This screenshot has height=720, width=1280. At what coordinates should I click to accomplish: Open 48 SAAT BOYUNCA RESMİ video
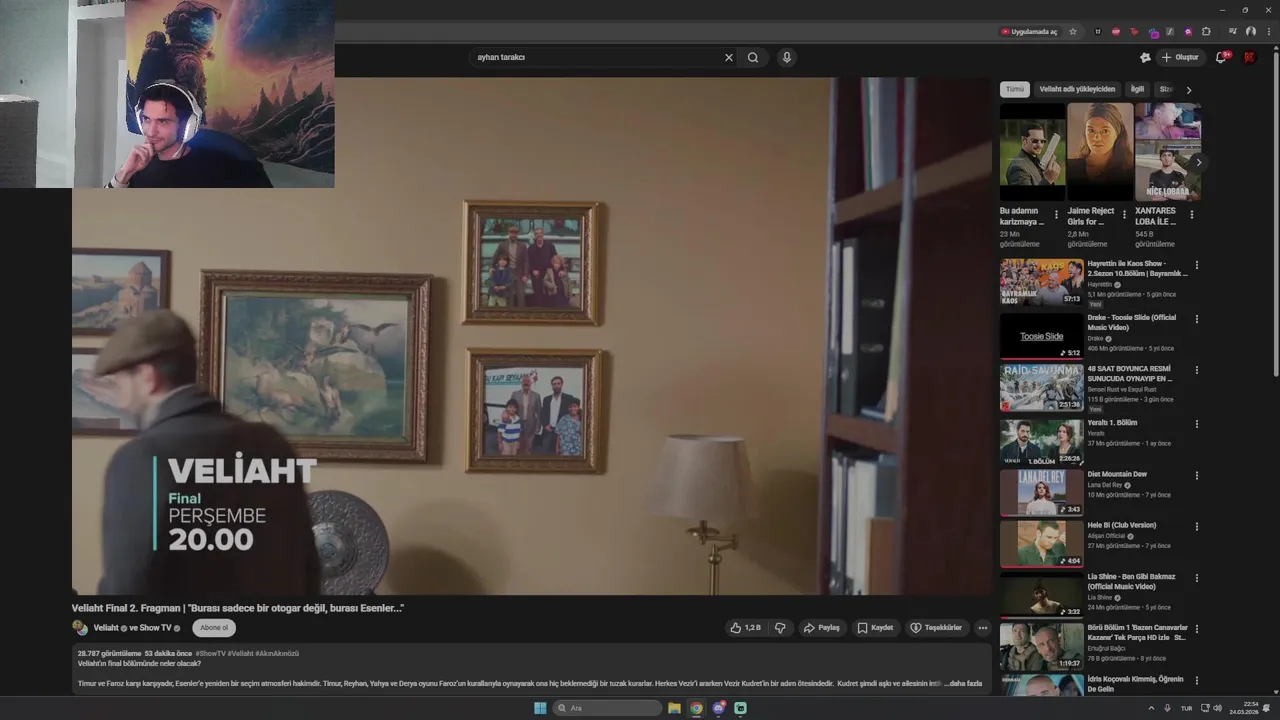[1130, 373]
